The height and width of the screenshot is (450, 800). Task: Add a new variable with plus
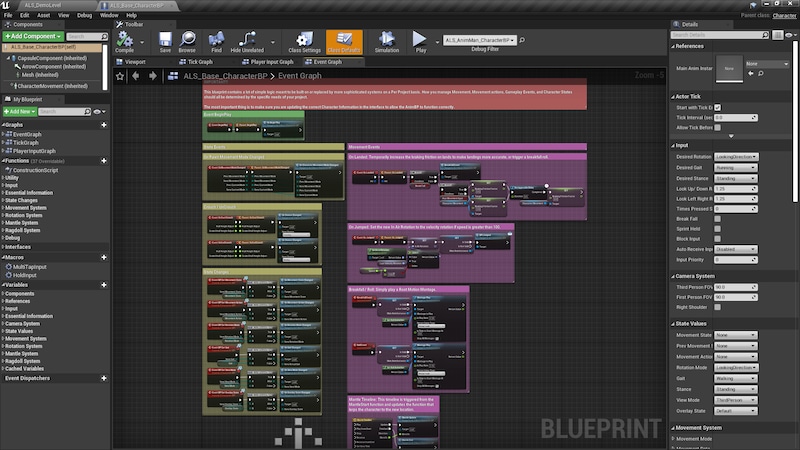[104, 285]
